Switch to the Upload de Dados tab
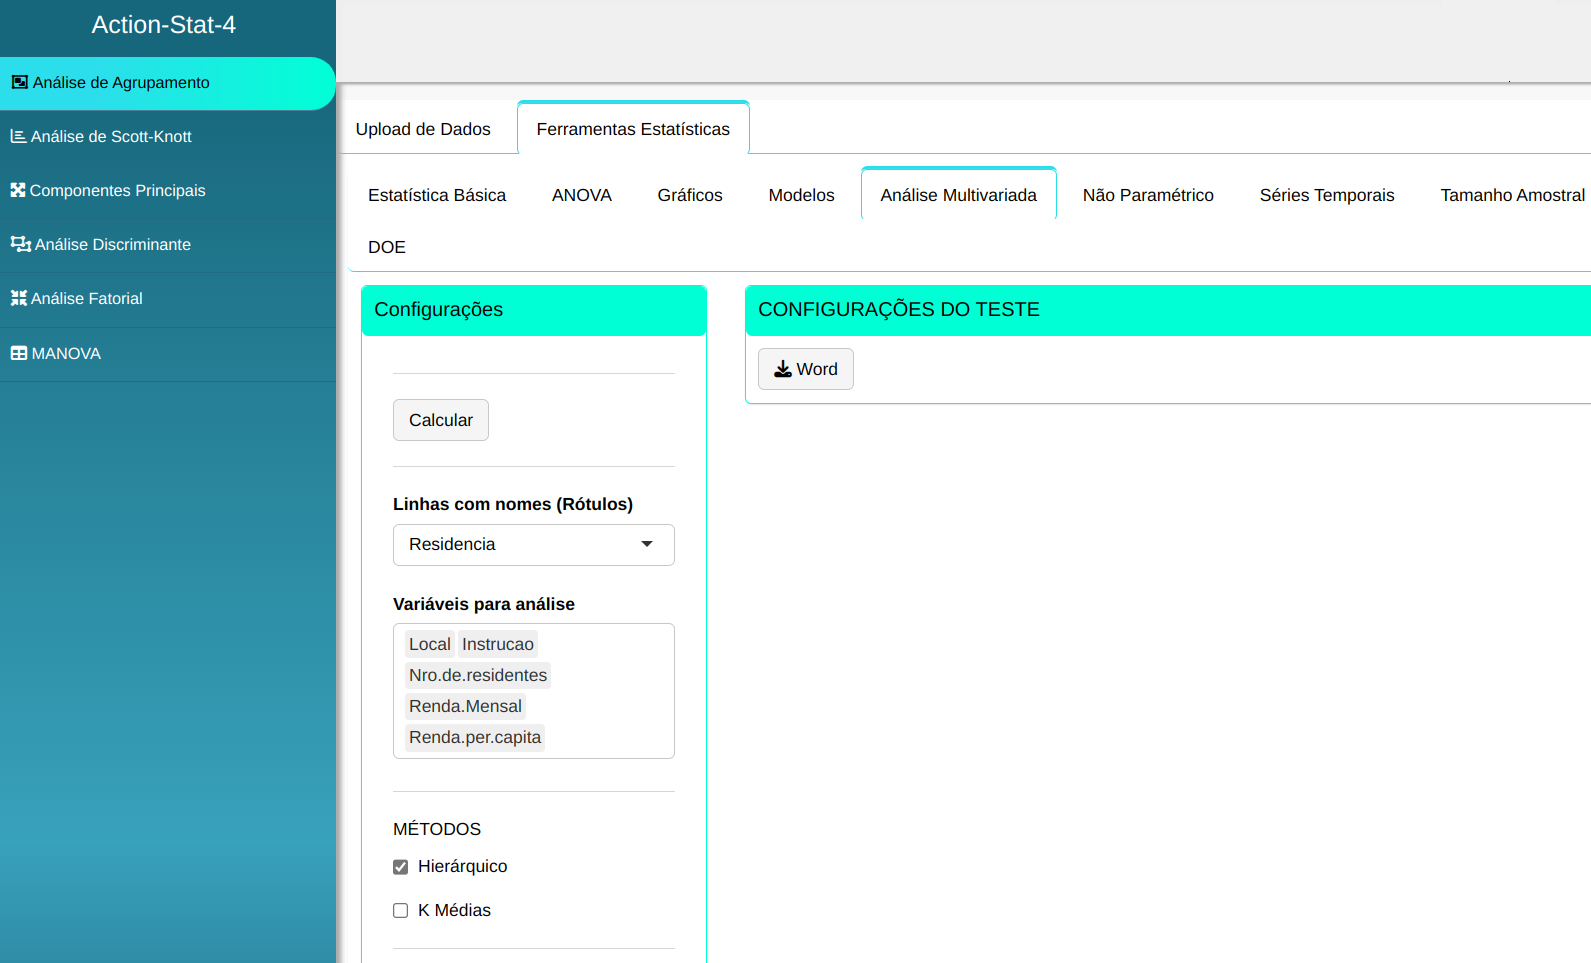1591x963 pixels. 423,129
